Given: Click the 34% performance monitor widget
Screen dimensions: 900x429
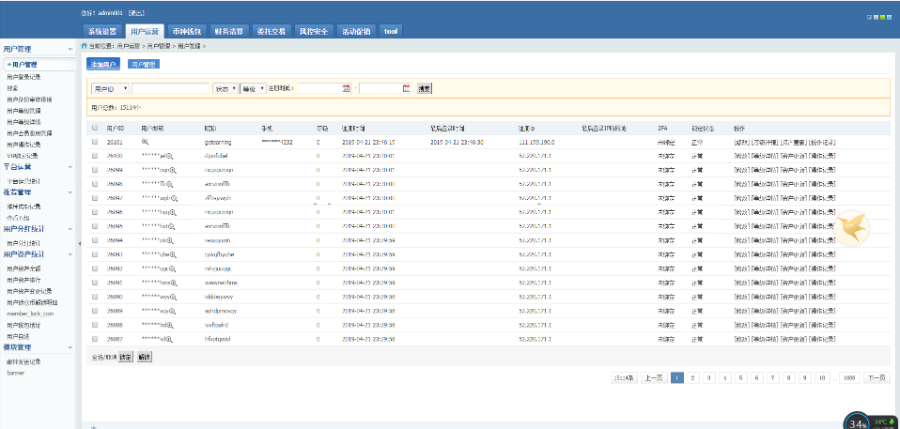Looking at the screenshot, I should click(858, 420).
